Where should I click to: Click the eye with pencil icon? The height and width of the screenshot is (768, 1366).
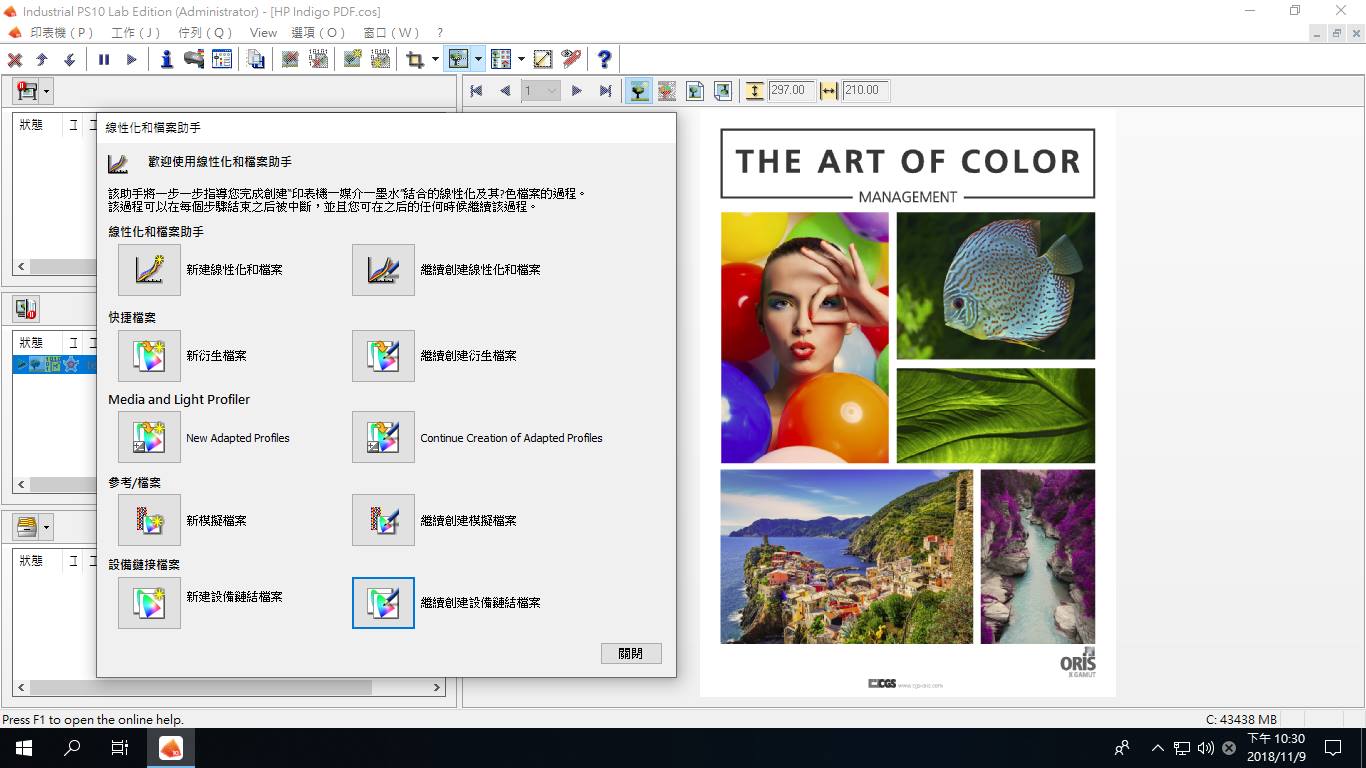click(x=570, y=60)
